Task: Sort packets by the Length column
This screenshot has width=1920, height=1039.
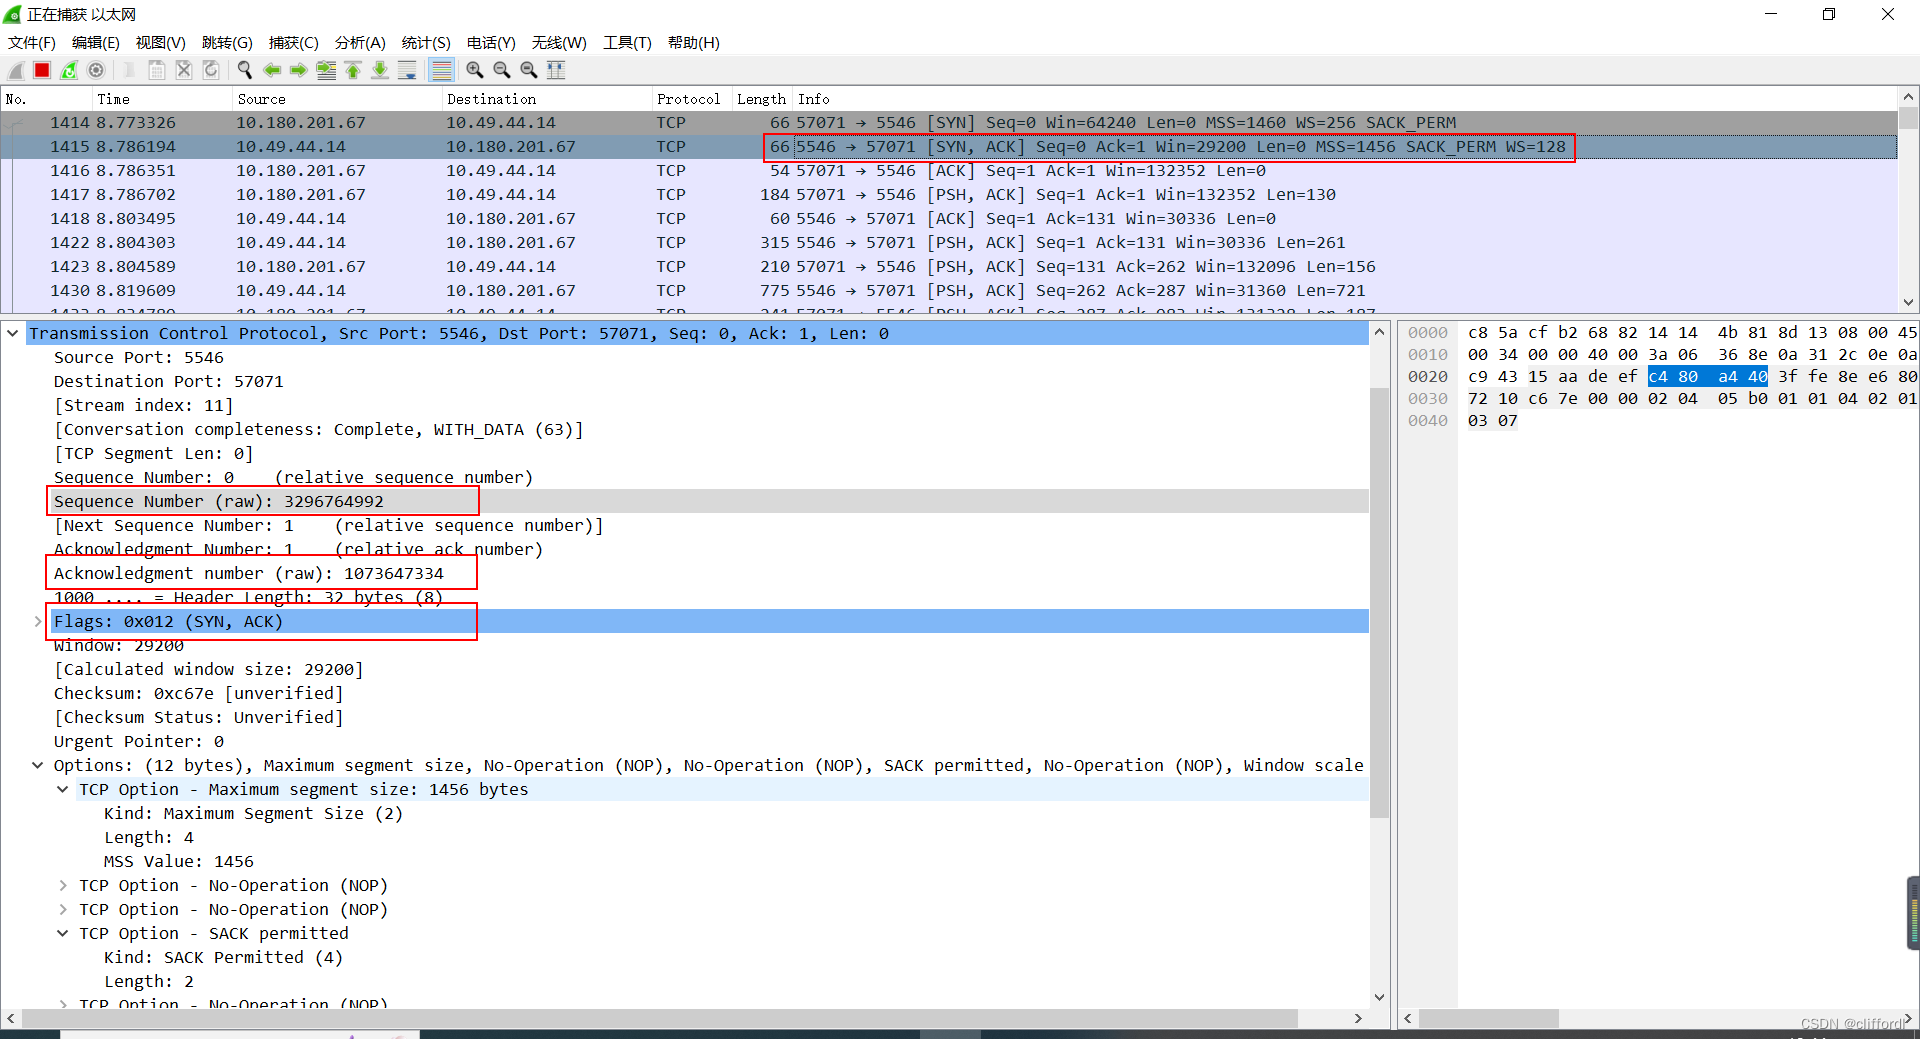Action: click(x=762, y=99)
